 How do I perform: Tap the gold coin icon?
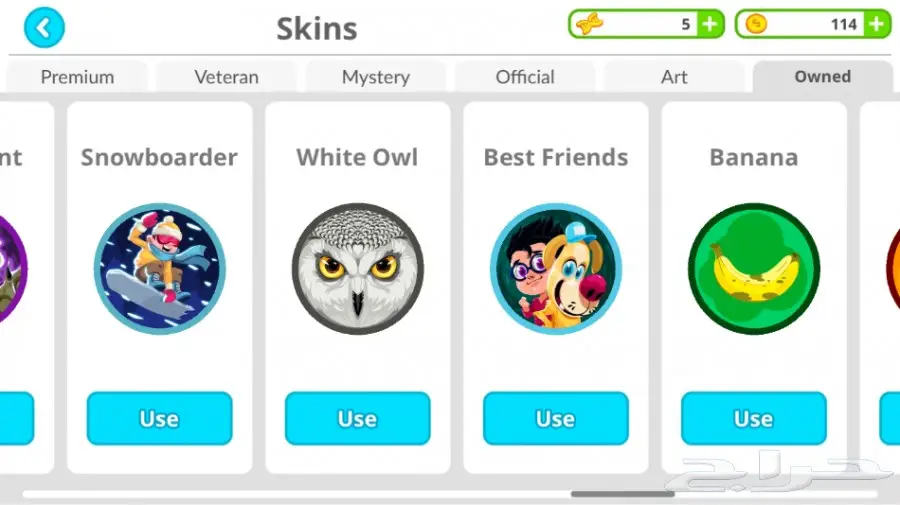point(756,24)
